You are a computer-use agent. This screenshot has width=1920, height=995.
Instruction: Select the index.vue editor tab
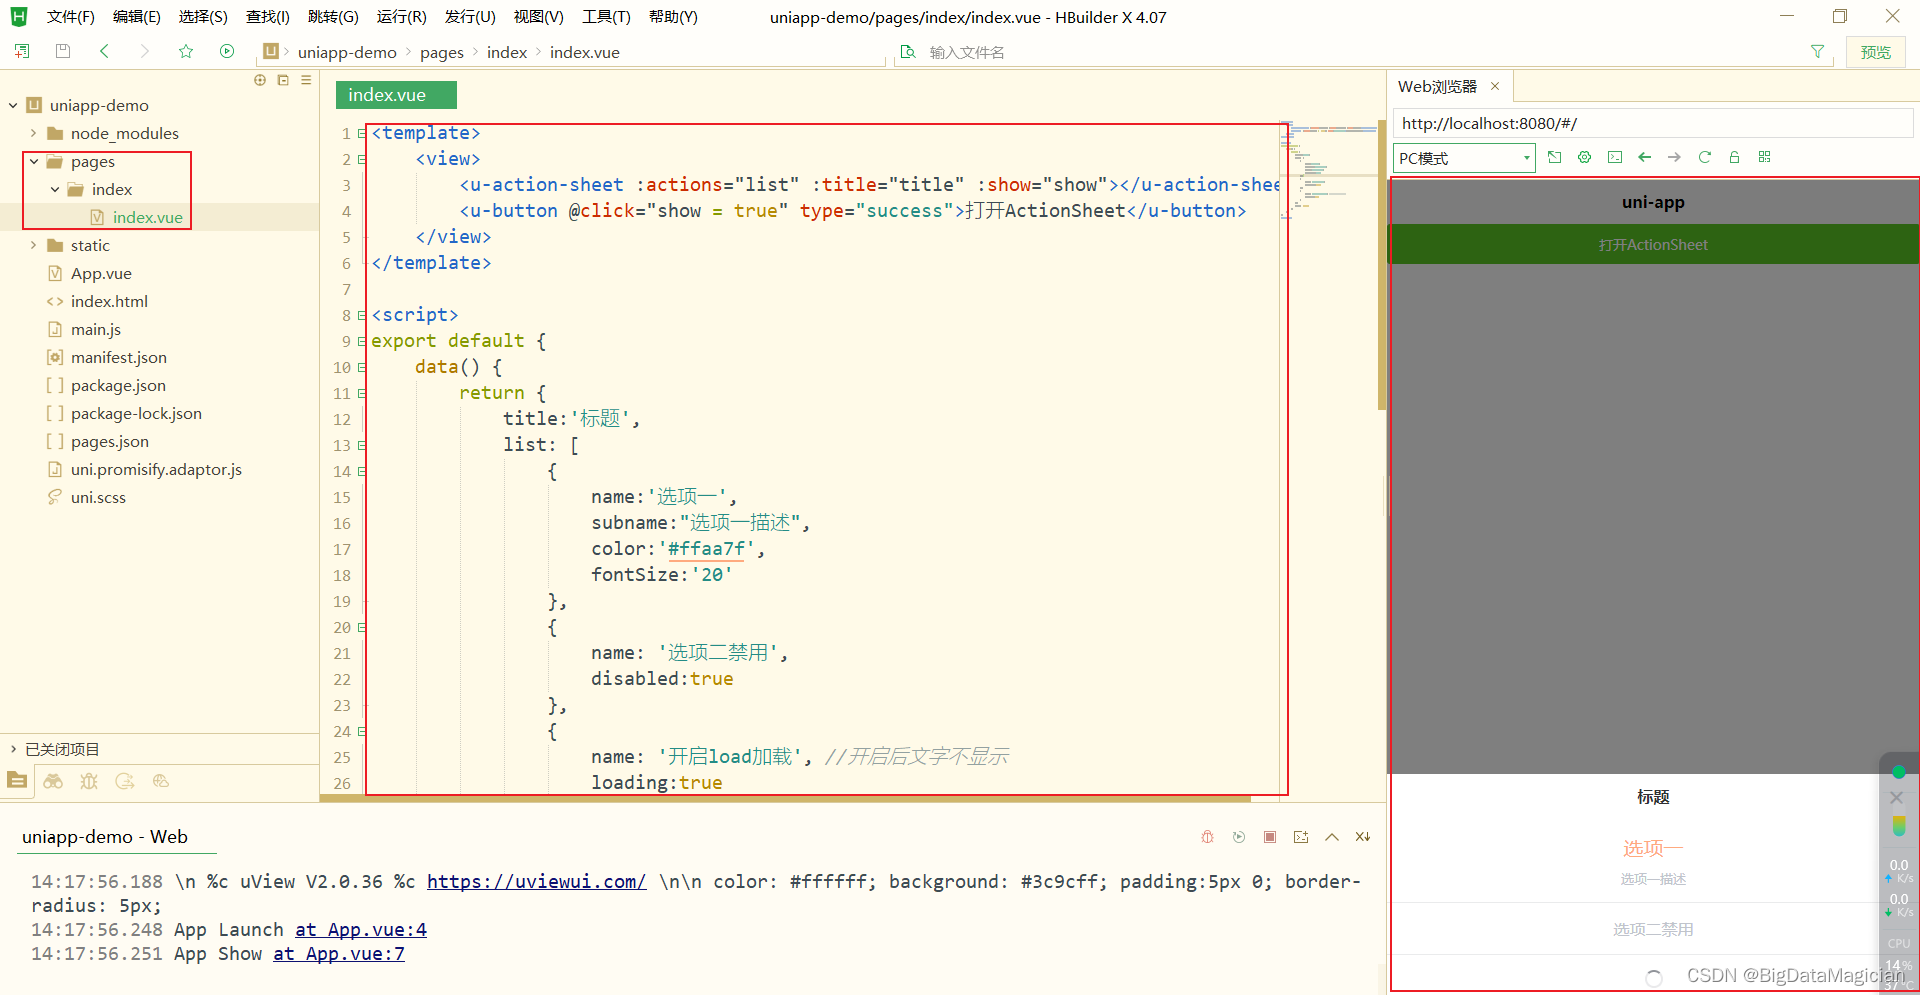pyautogui.click(x=396, y=95)
